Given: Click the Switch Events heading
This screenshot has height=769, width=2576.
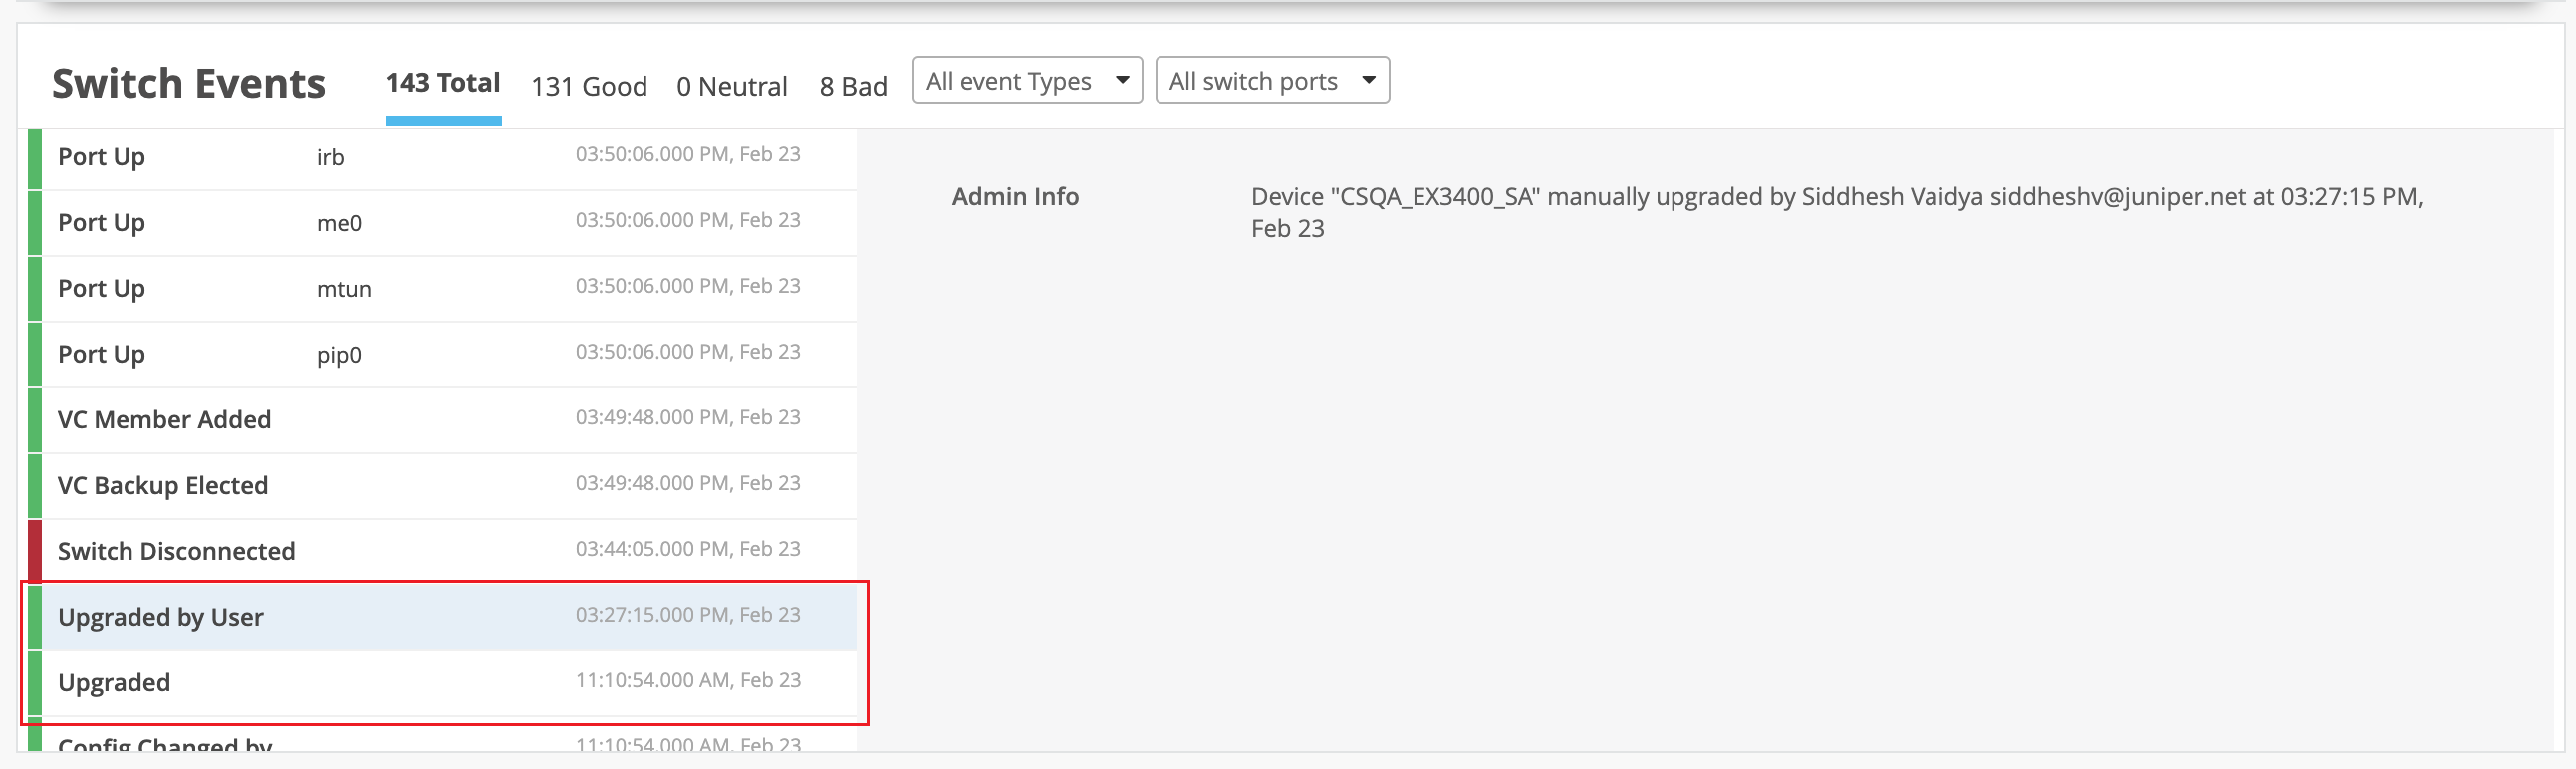Looking at the screenshot, I should click(188, 84).
